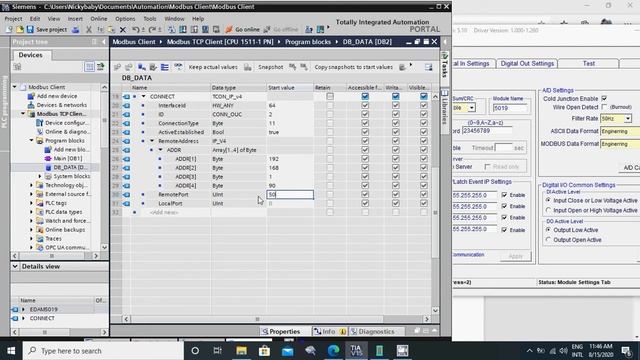Collapse the RemoteAddress row
This screenshot has width=640, height=360.
152,141
